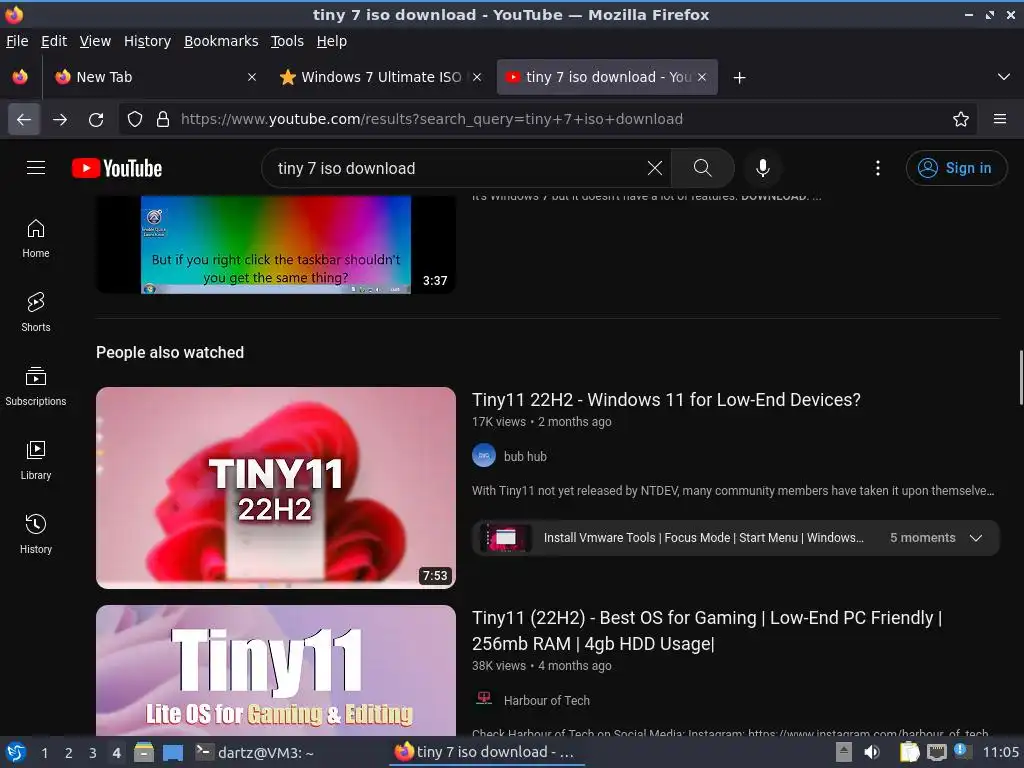
Task: Open Subscriptions in the YouTube sidebar
Action: click(x=36, y=387)
